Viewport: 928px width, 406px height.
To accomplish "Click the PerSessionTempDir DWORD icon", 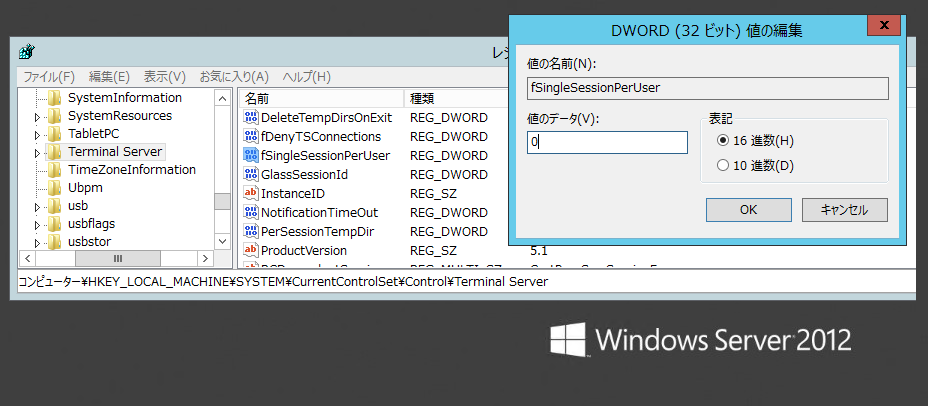I will pyautogui.click(x=251, y=231).
